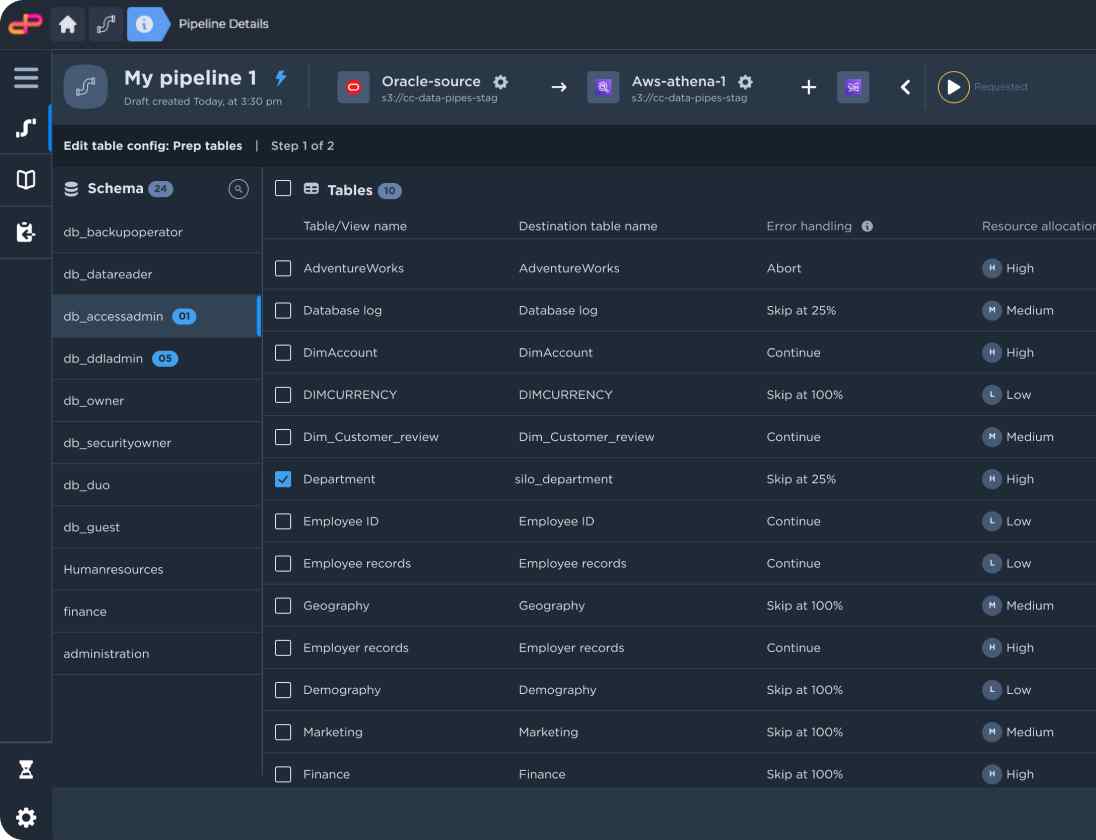Select the db_owner schema
1096x840 pixels.
(156, 400)
